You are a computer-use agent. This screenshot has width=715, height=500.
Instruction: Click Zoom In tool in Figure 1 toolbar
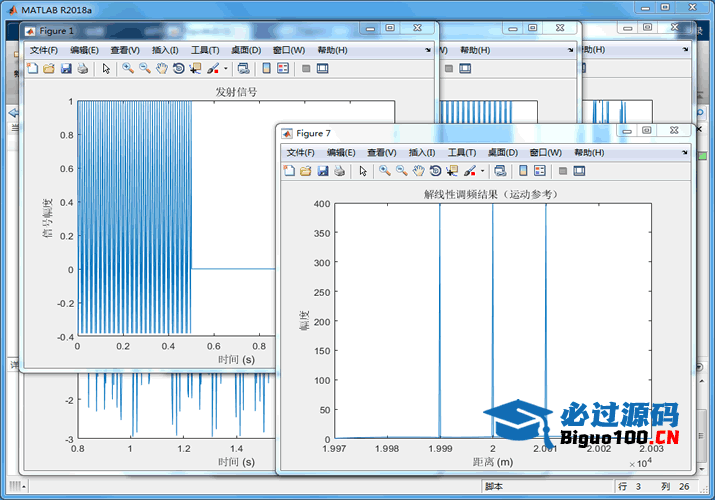click(128, 68)
